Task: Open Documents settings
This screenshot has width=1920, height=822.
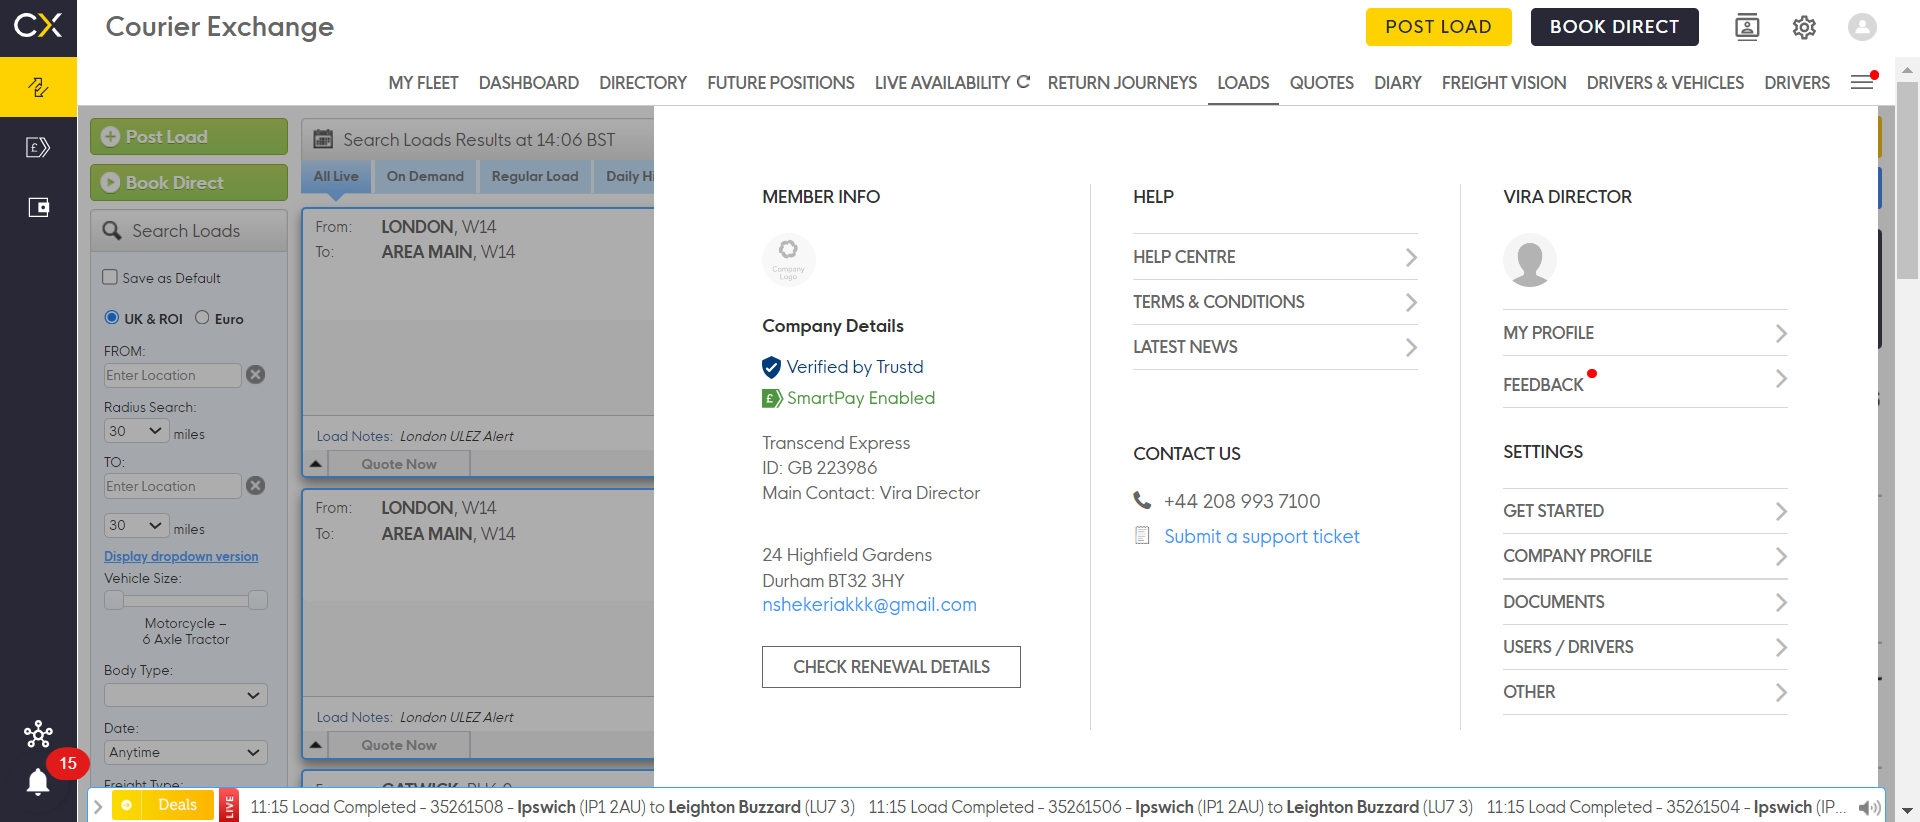Action: click(1645, 602)
